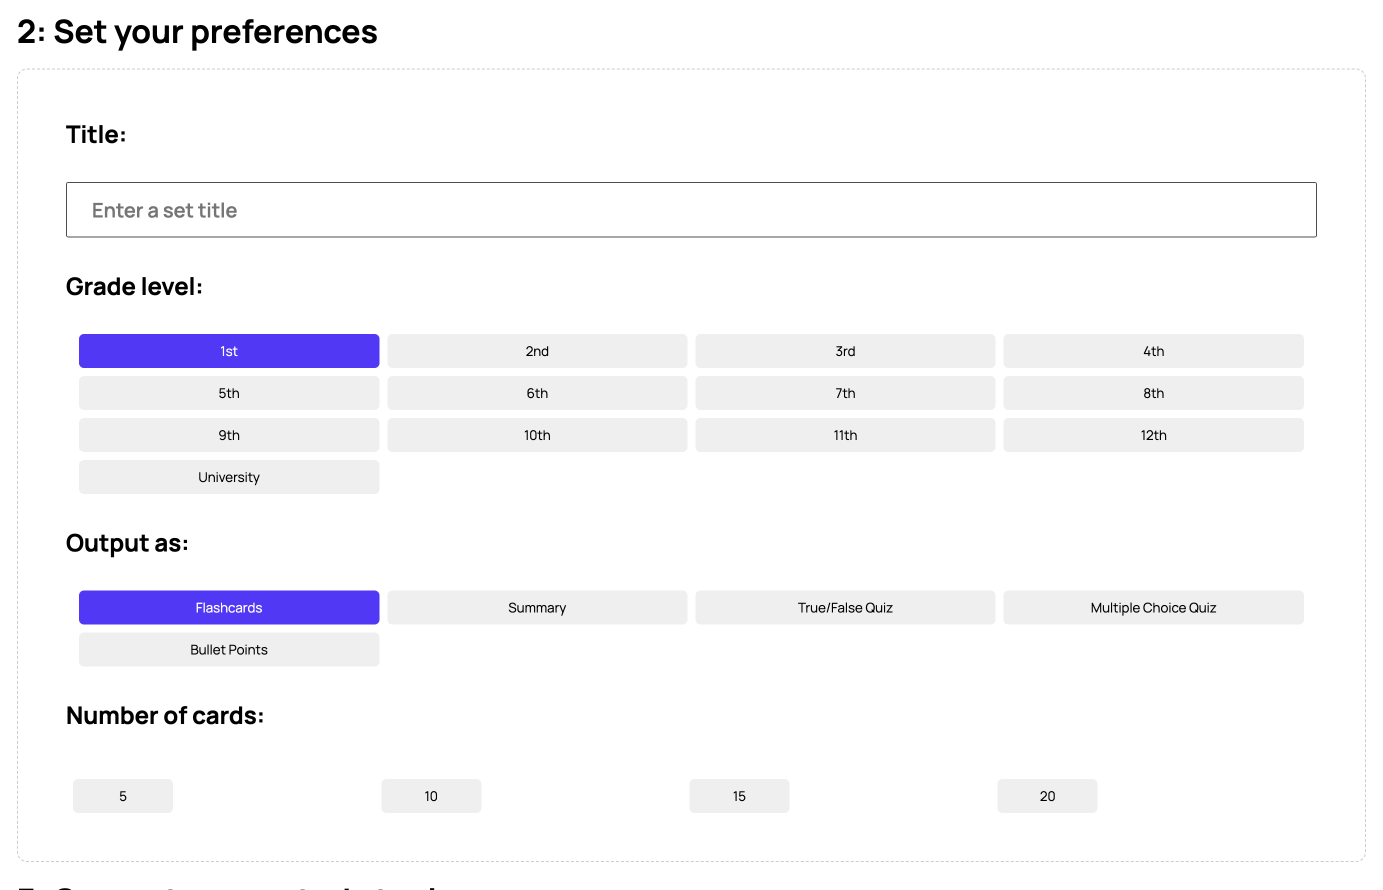
Task: Set number of cards to 5
Action: [123, 796]
